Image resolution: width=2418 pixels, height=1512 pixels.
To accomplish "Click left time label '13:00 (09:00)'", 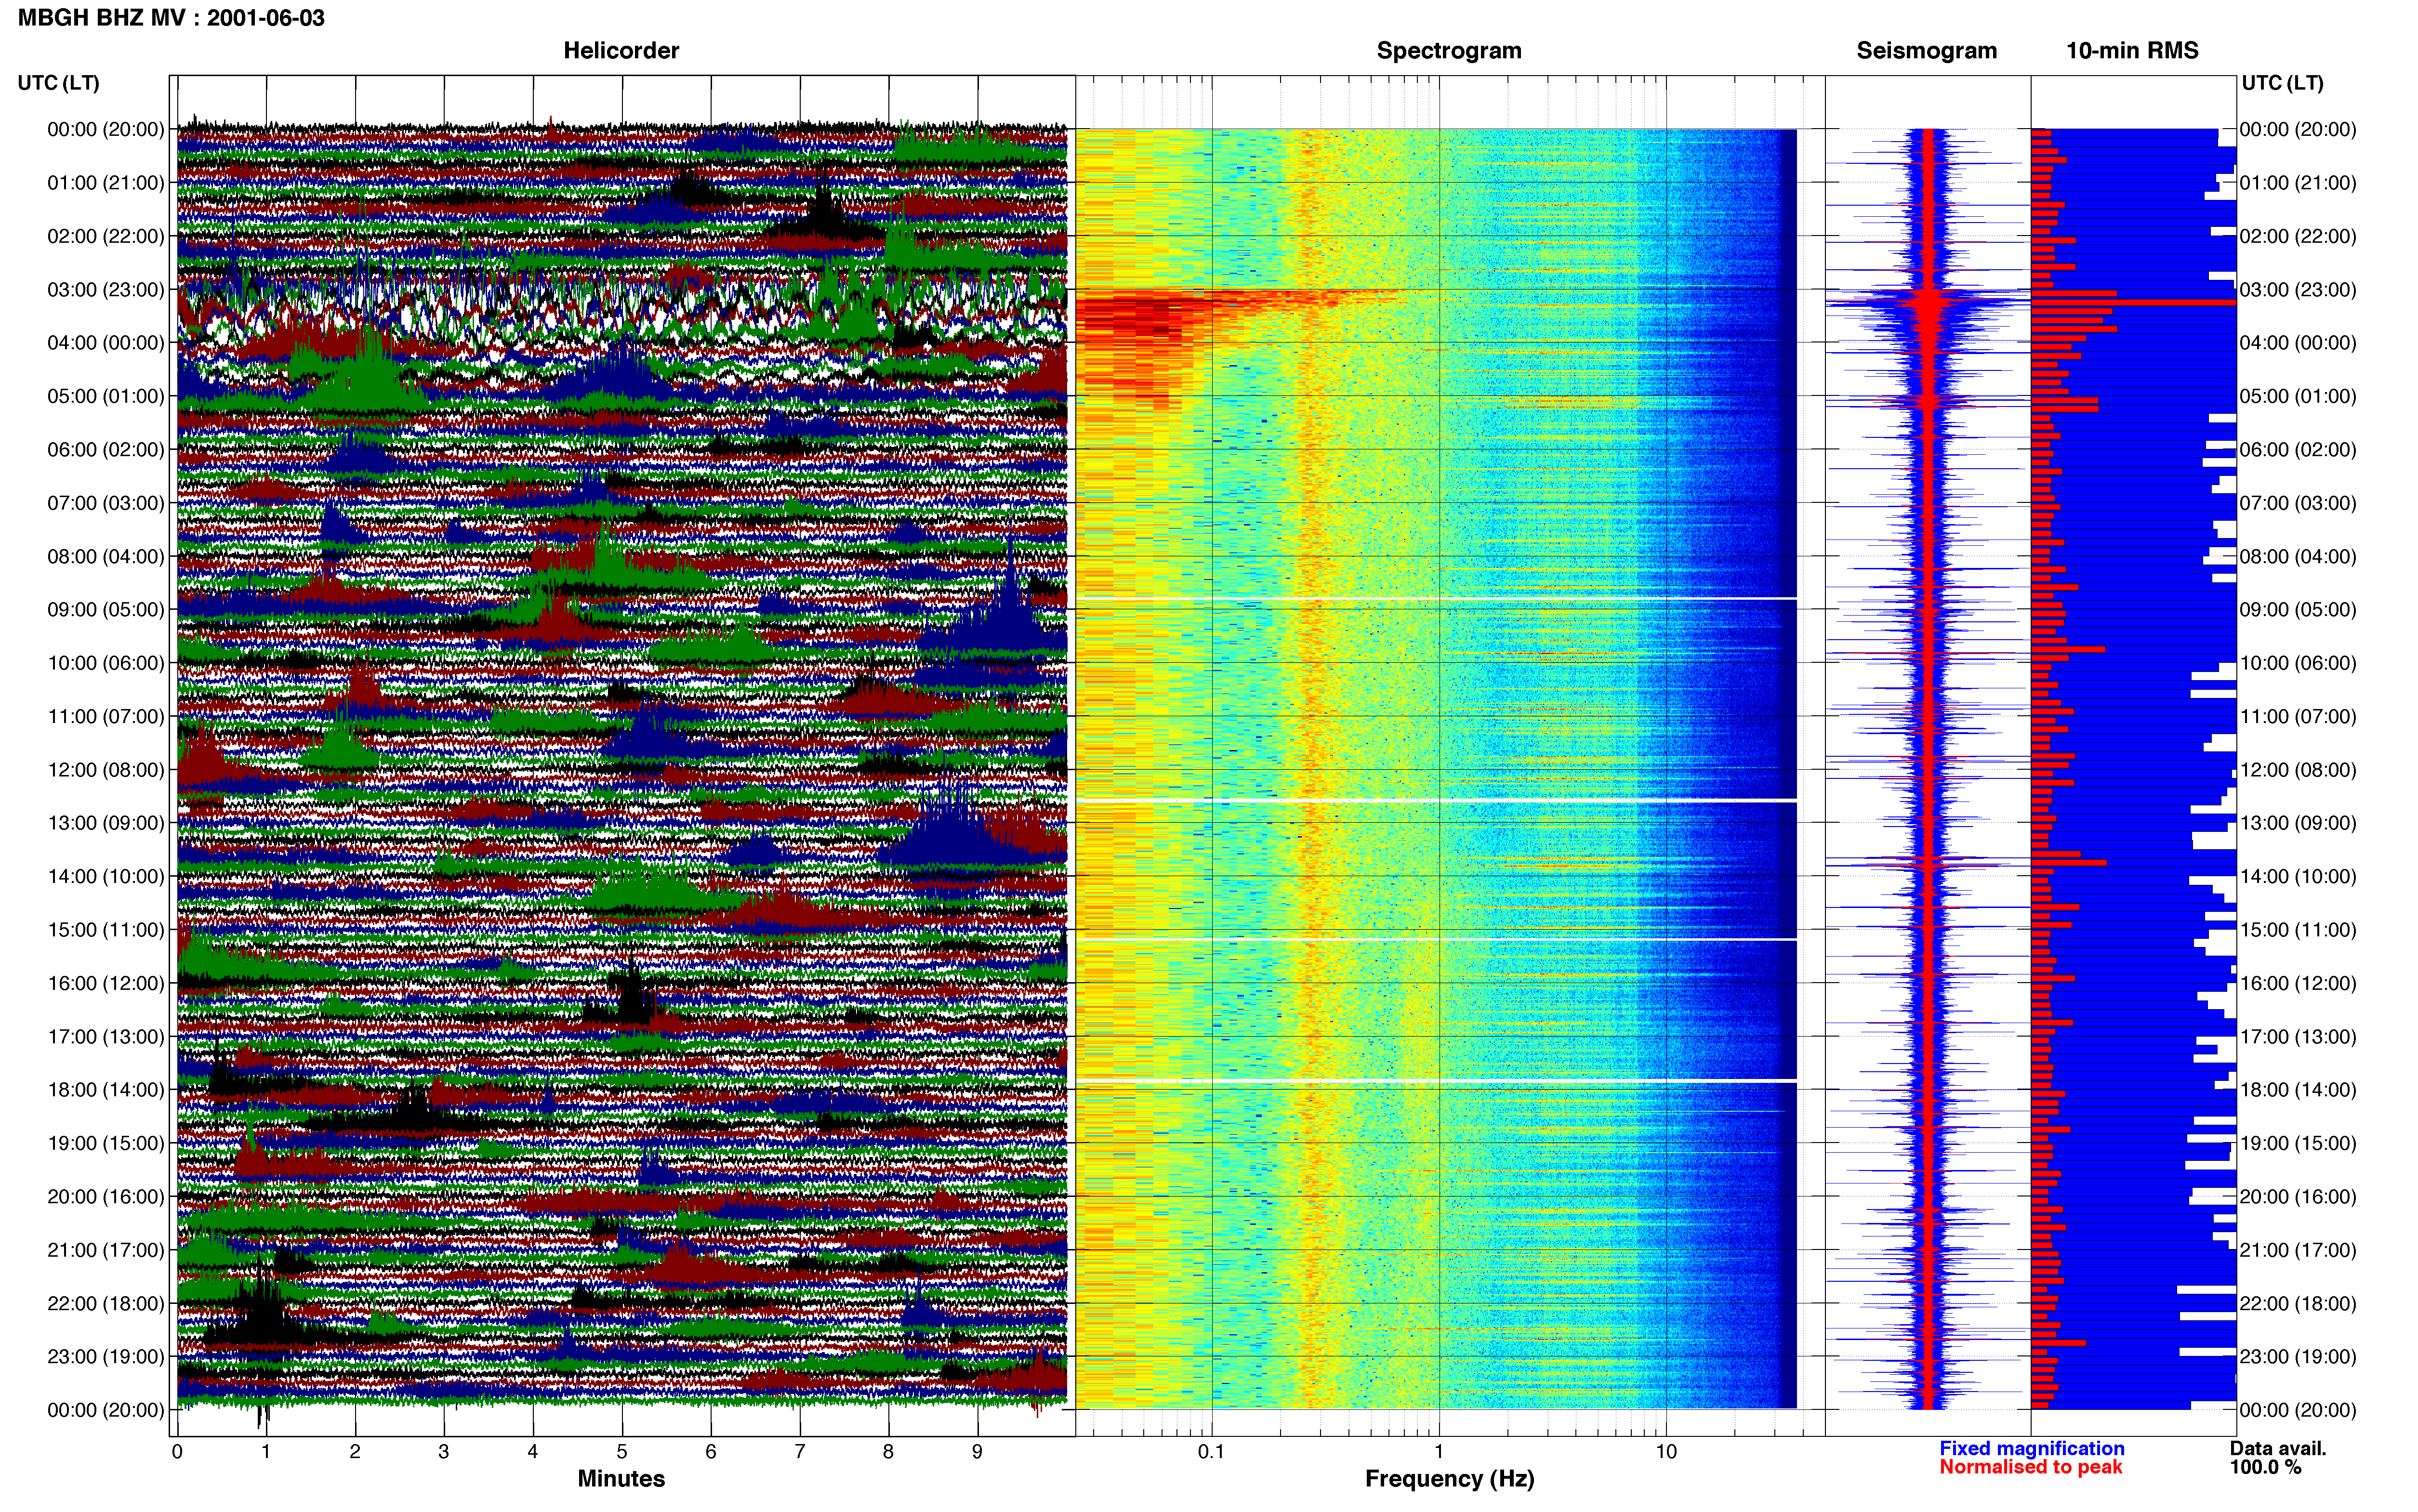I will click(105, 823).
